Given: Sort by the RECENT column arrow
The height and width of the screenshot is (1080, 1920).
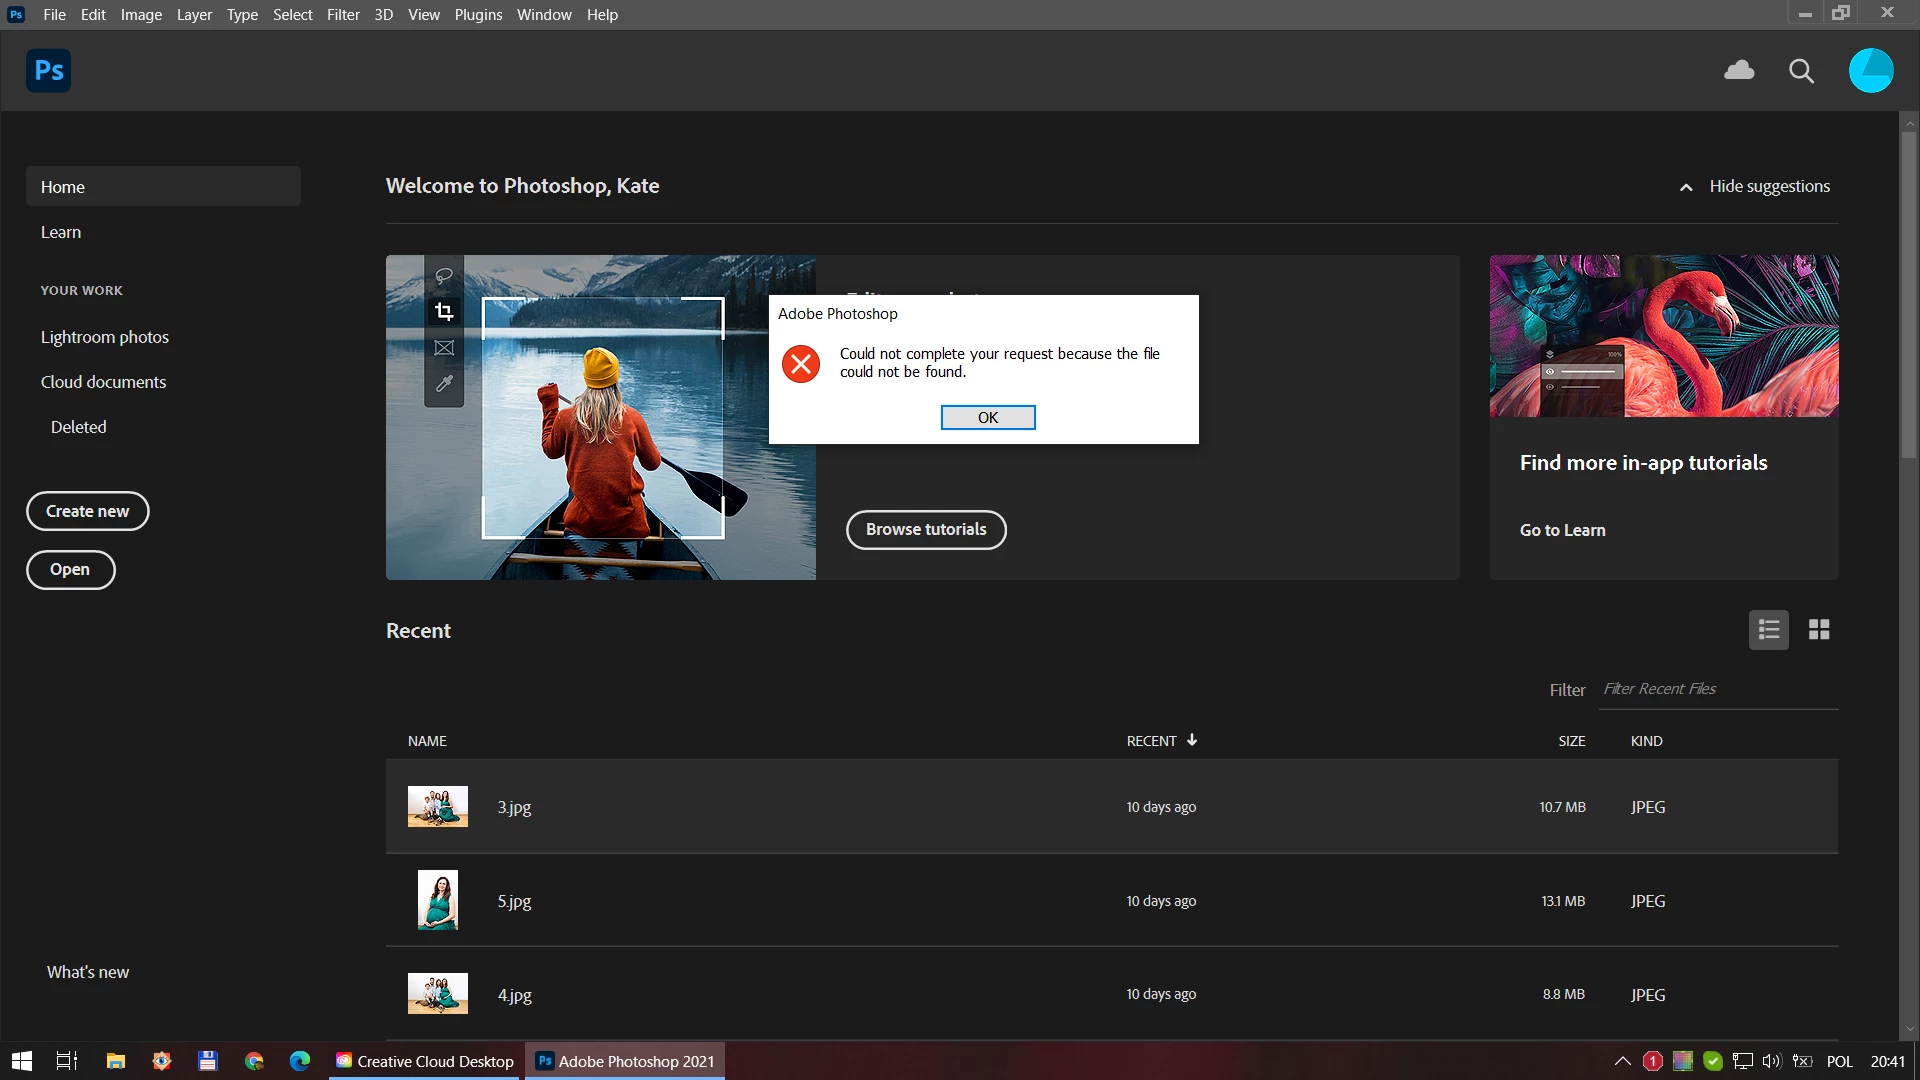Looking at the screenshot, I should pos(1192,740).
